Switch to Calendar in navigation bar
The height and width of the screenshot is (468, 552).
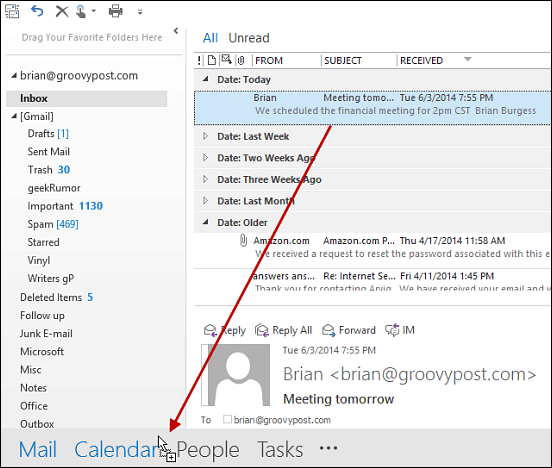point(117,450)
